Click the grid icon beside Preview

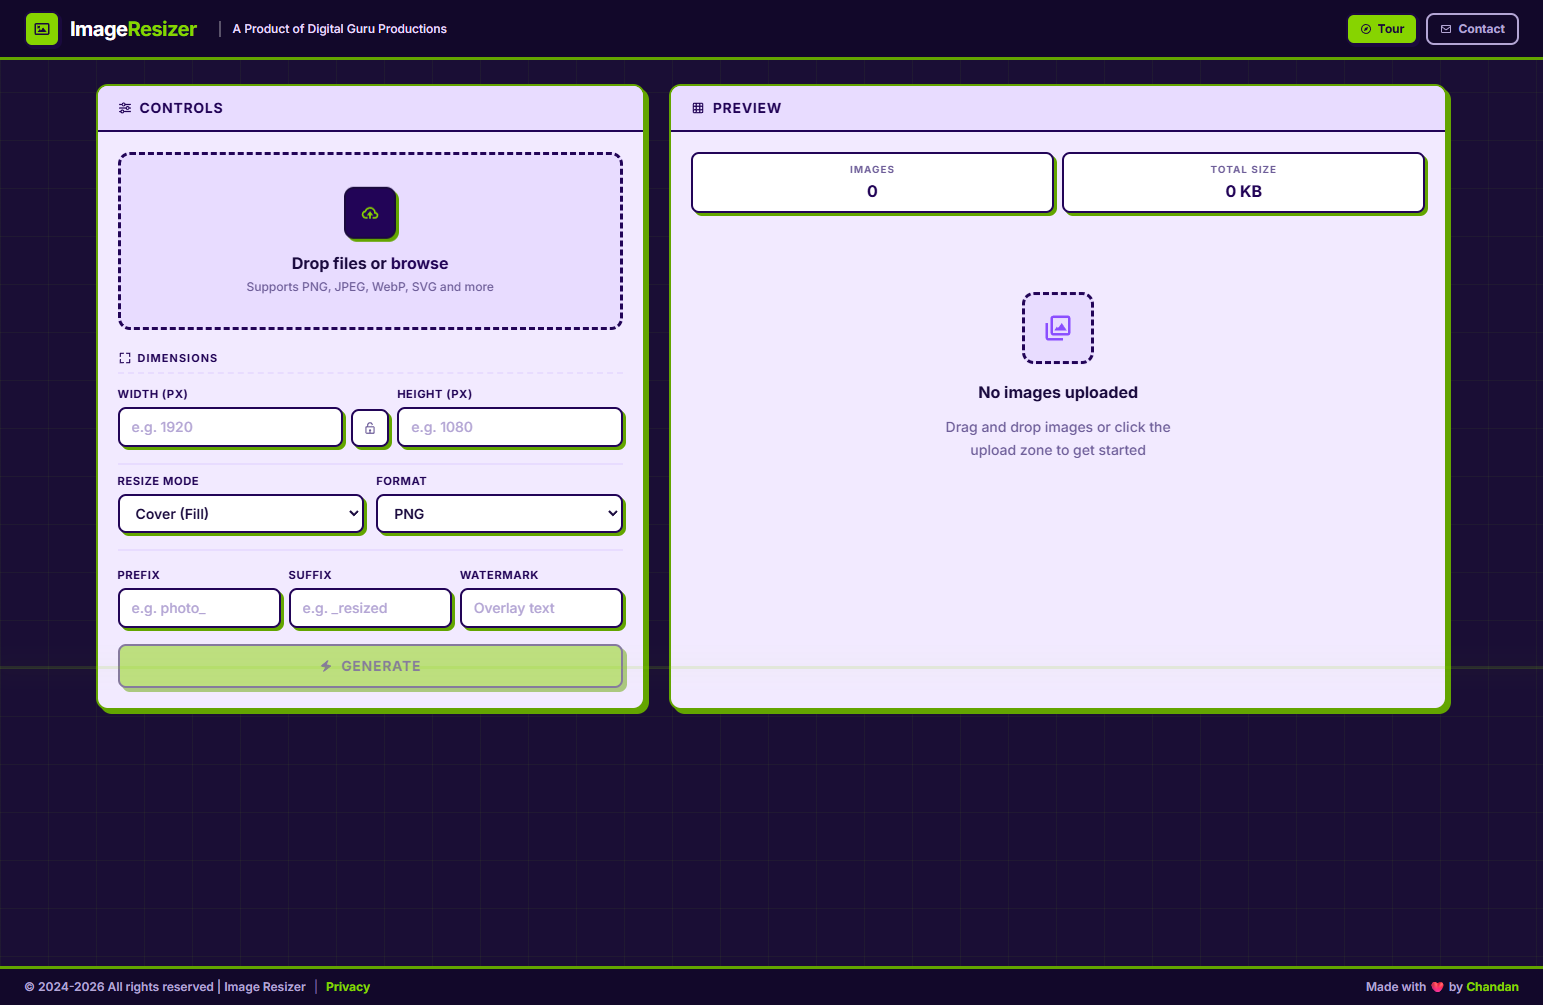(x=698, y=108)
